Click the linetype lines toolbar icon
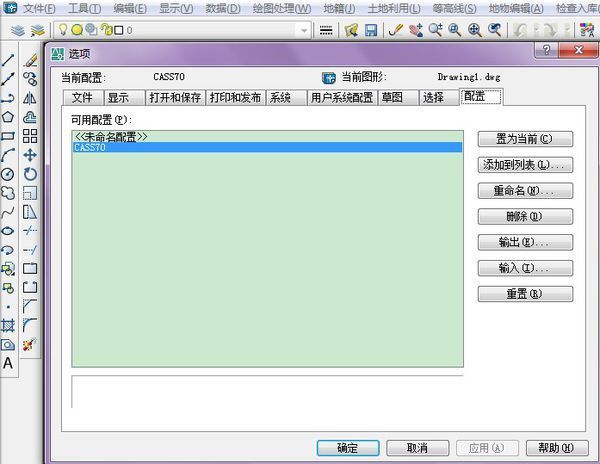 [326, 30]
